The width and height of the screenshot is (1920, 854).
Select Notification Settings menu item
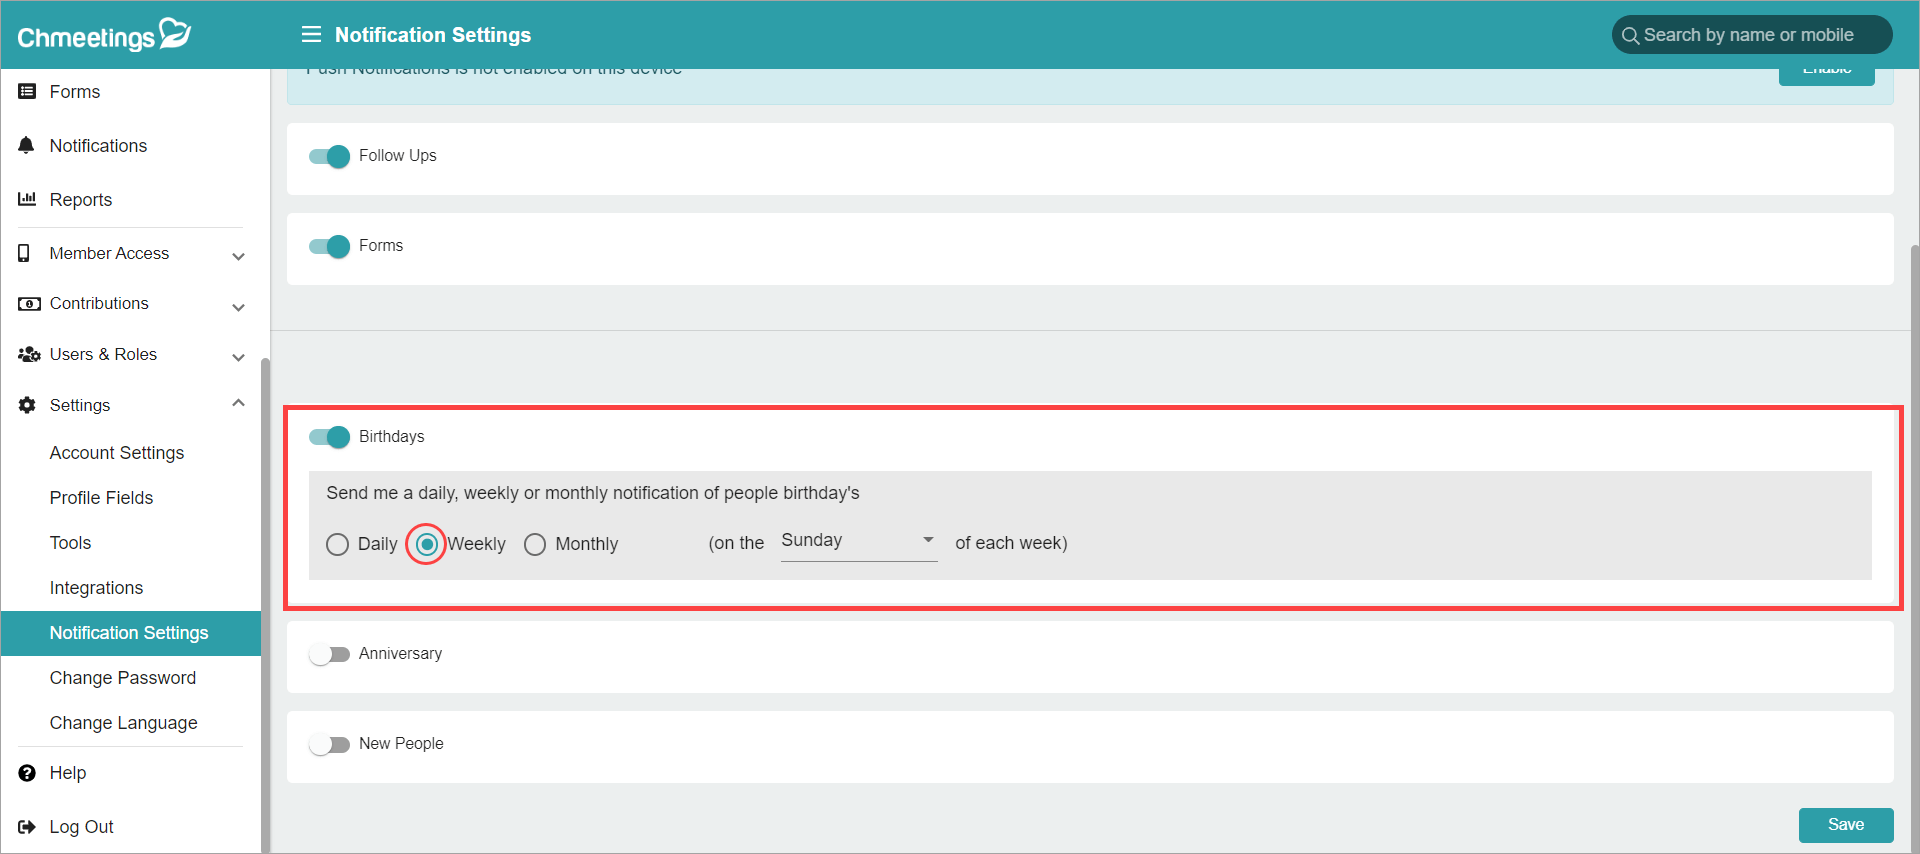tap(131, 633)
